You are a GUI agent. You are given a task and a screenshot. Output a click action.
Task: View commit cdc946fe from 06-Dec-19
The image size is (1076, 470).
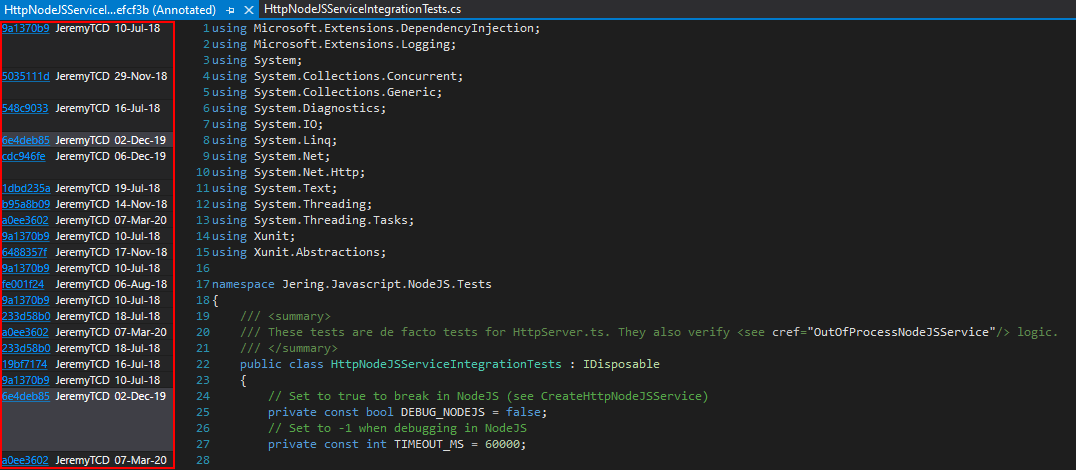24,156
